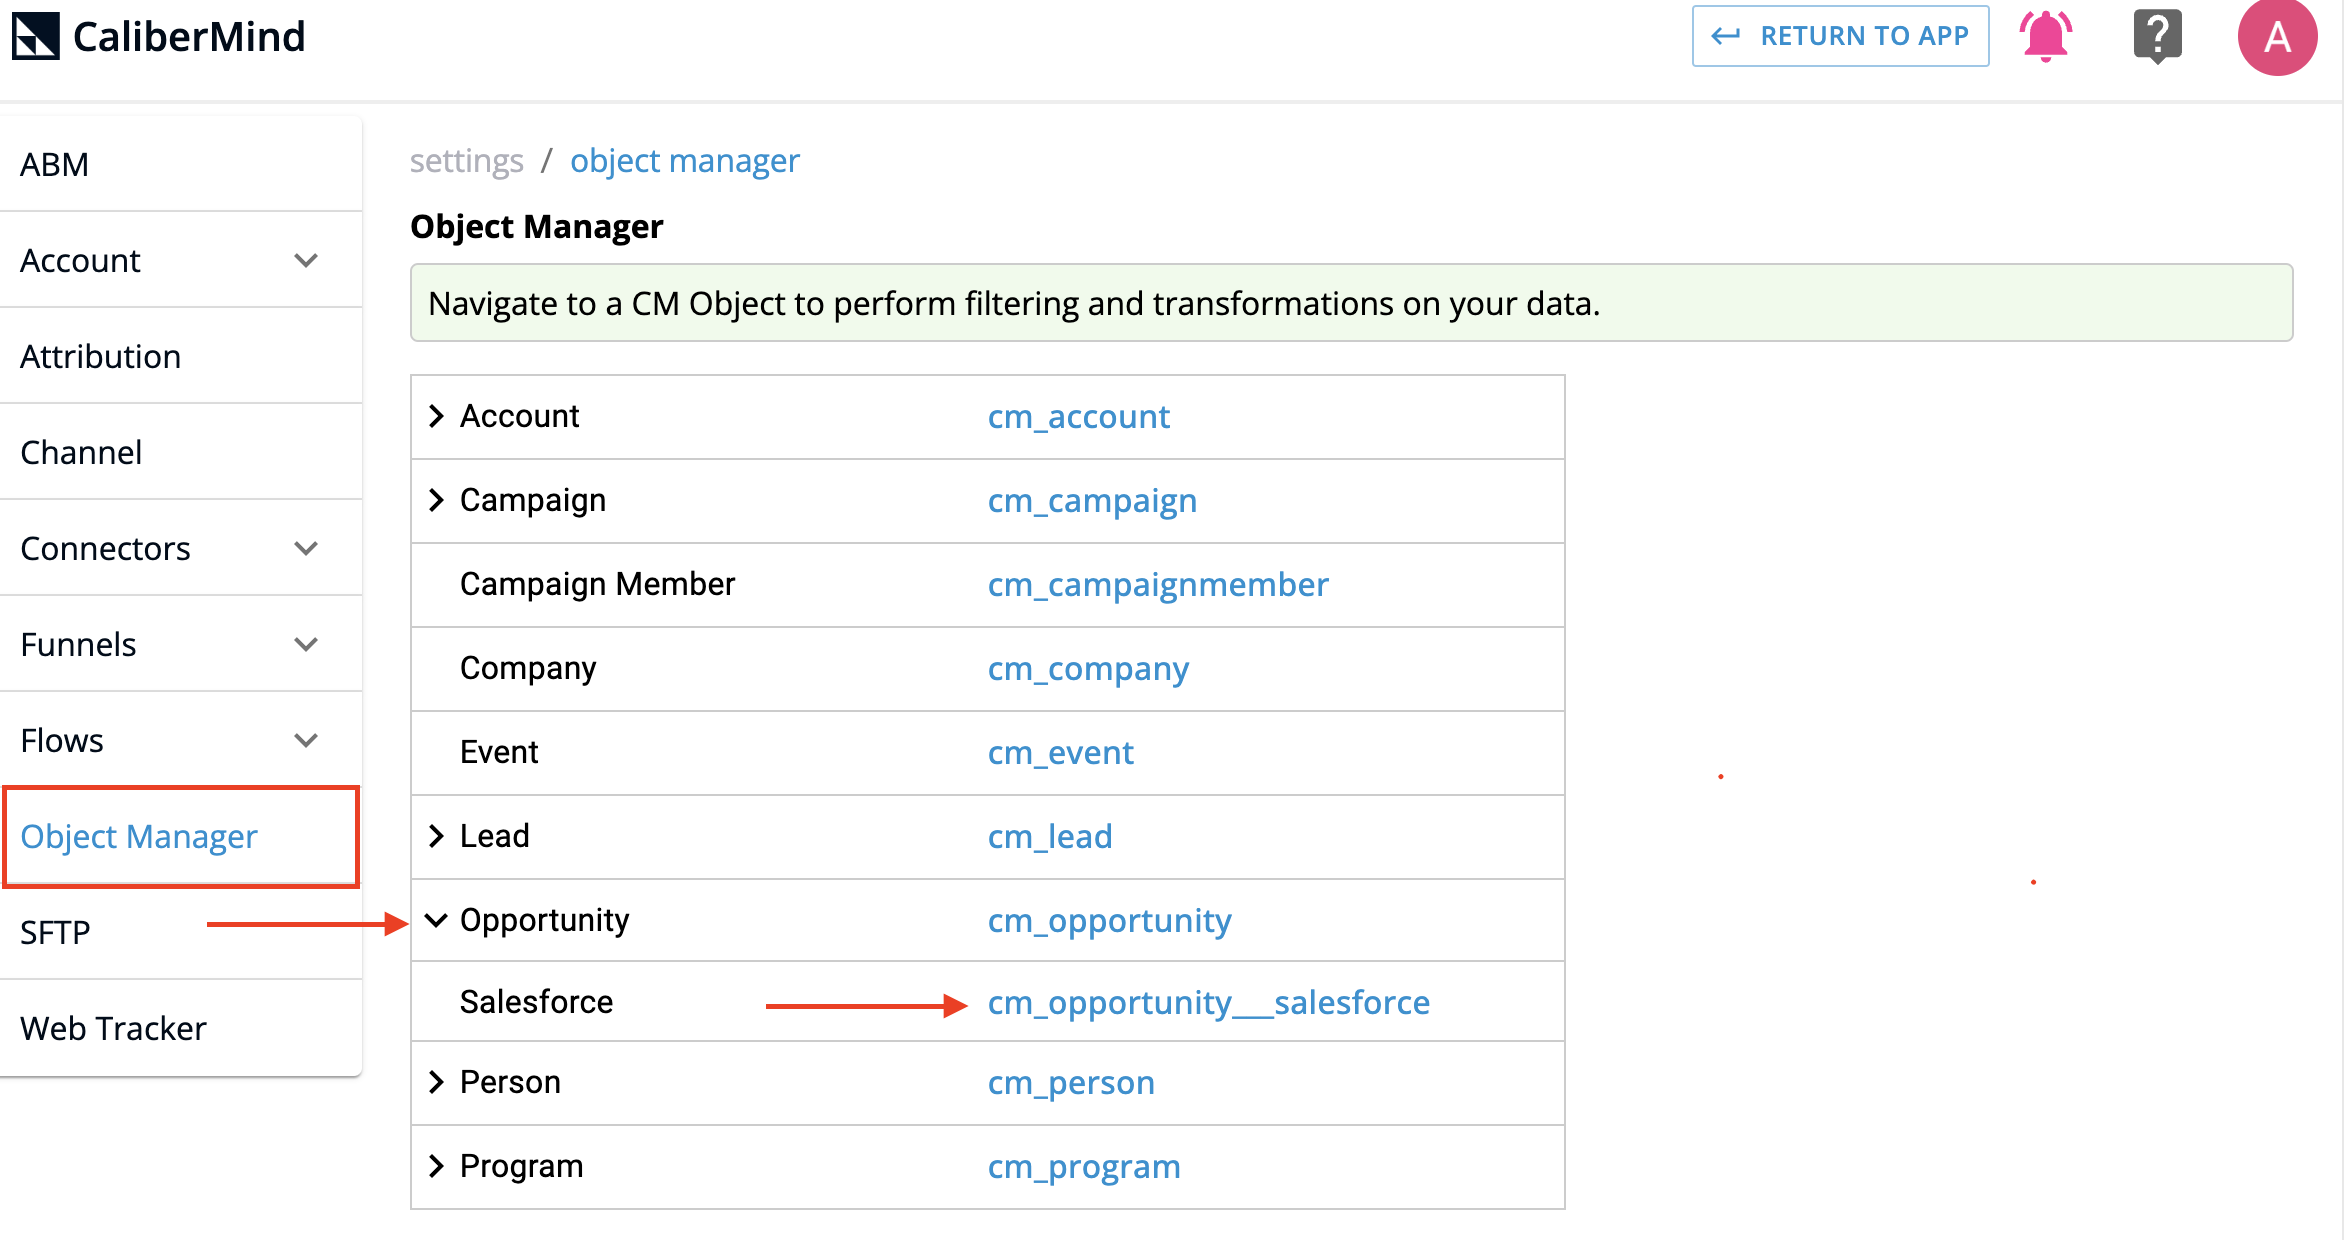Click the Account label in the sidebar
This screenshot has height=1240, width=2344.
(80, 261)
